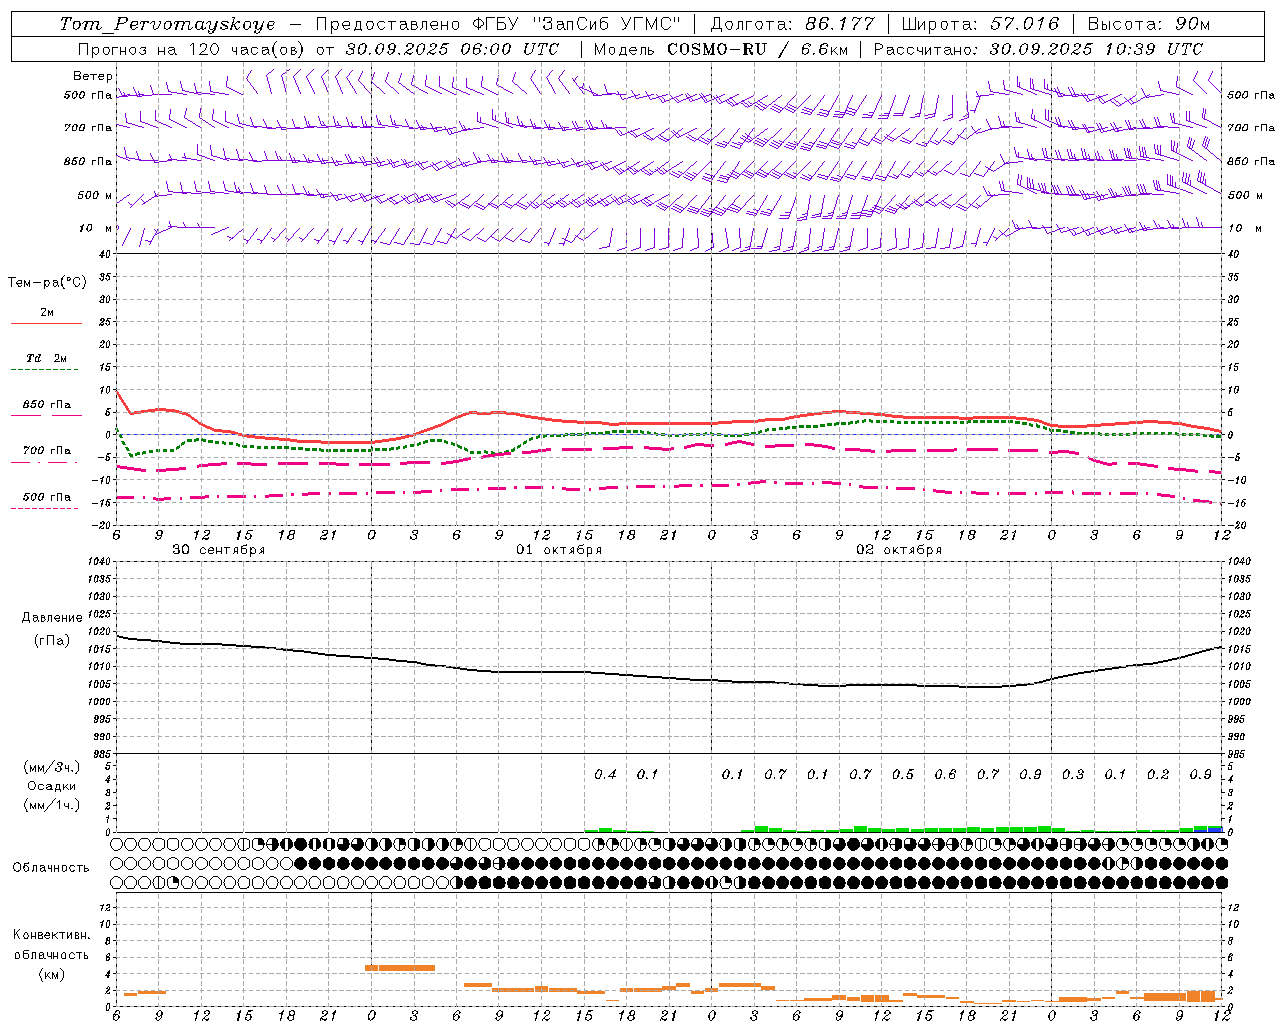Click the (мм/3ч.) units label
Viewport: 1280px width, 1024px height.
52,768
